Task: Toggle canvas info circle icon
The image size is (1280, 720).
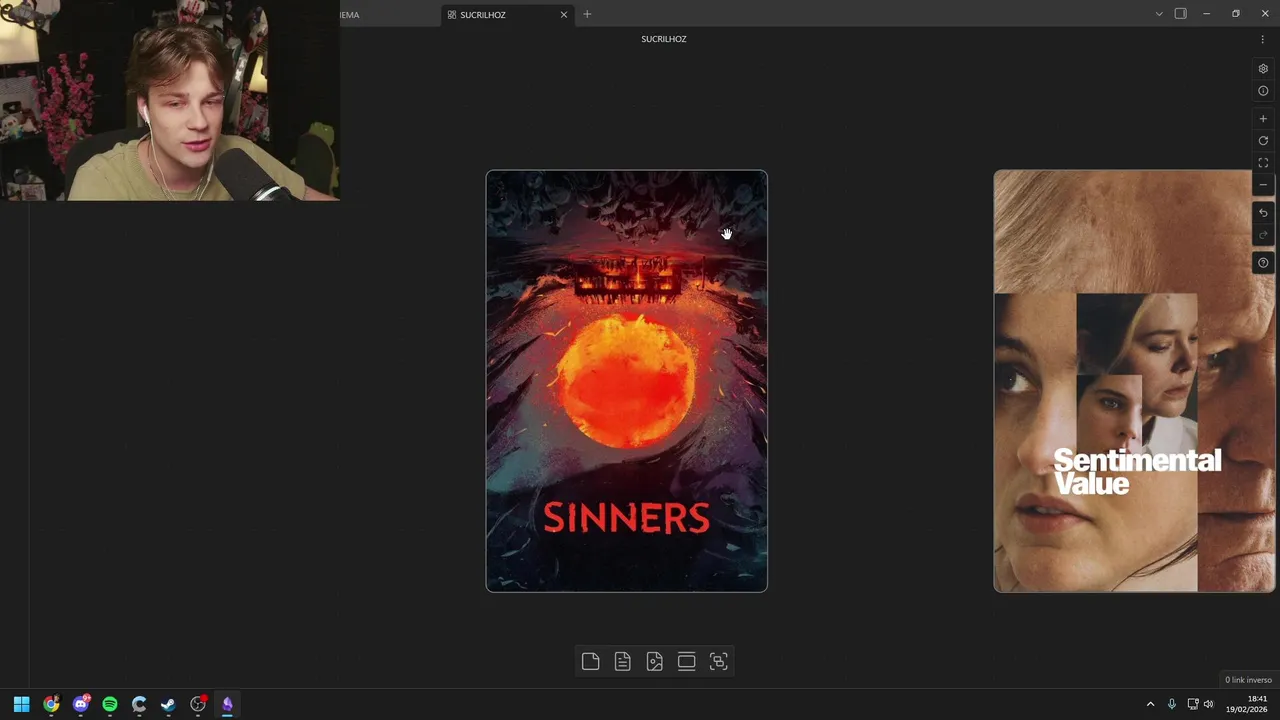Action: (1263, 91)
